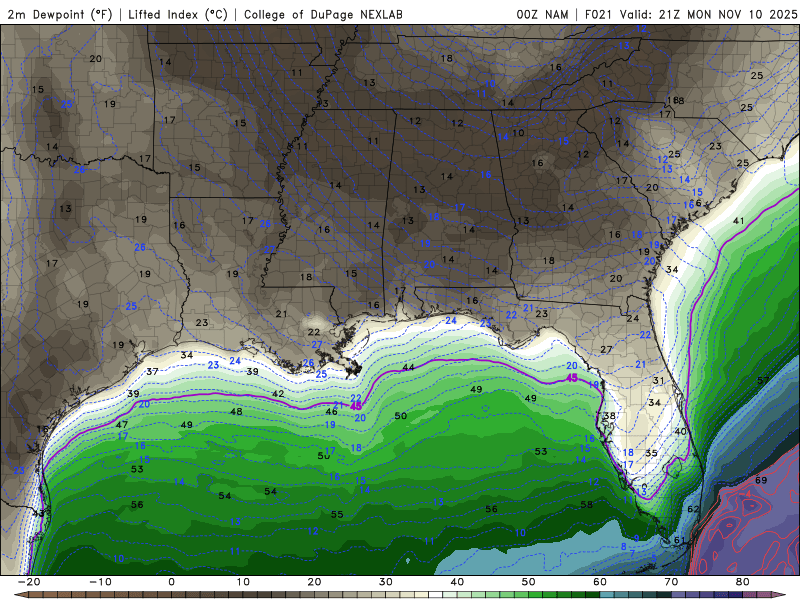Click the "55" dewpoint value in the Gulf

click(x=337, y=514)
